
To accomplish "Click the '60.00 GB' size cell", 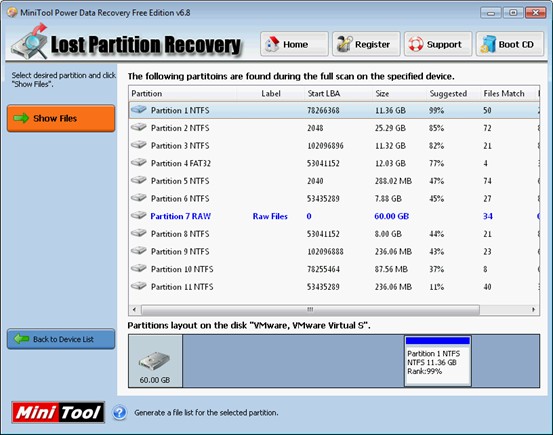I will [391, 216].
